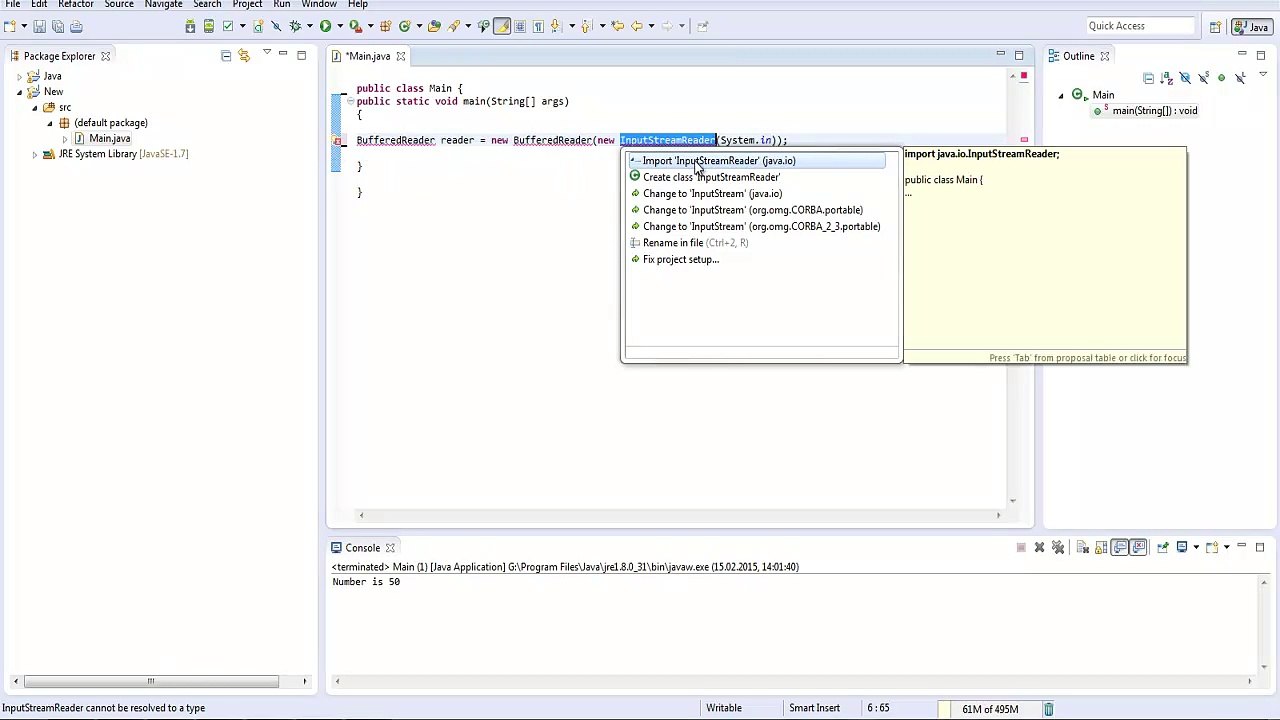
Task: Click Remove All Terminated Launches icon
Action: click(x=1058, y=547)
